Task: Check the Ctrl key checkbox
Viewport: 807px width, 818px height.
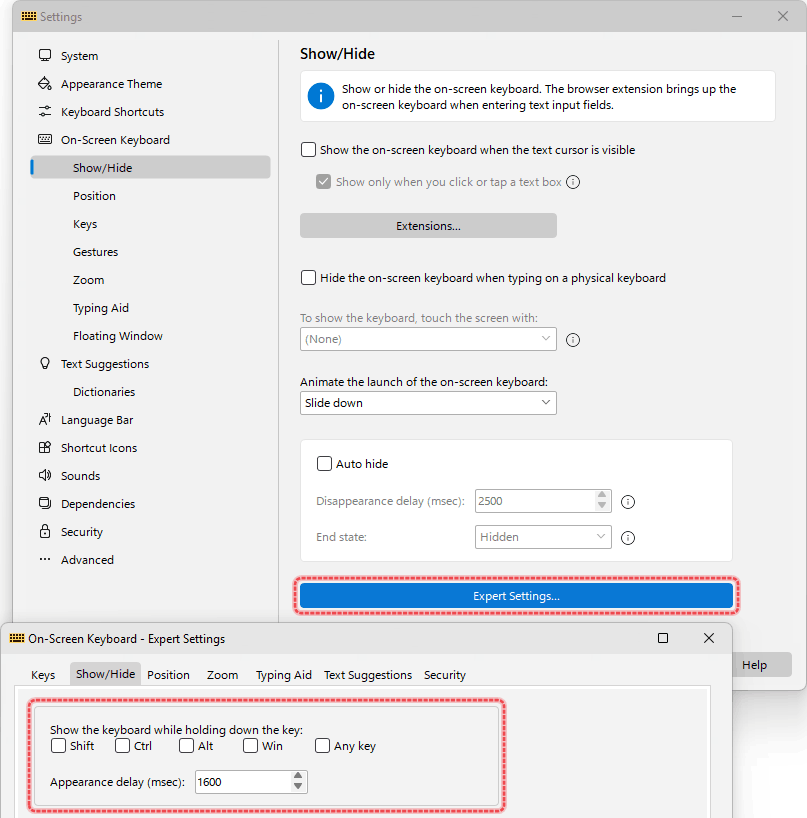Action: (x=123, y=745)
